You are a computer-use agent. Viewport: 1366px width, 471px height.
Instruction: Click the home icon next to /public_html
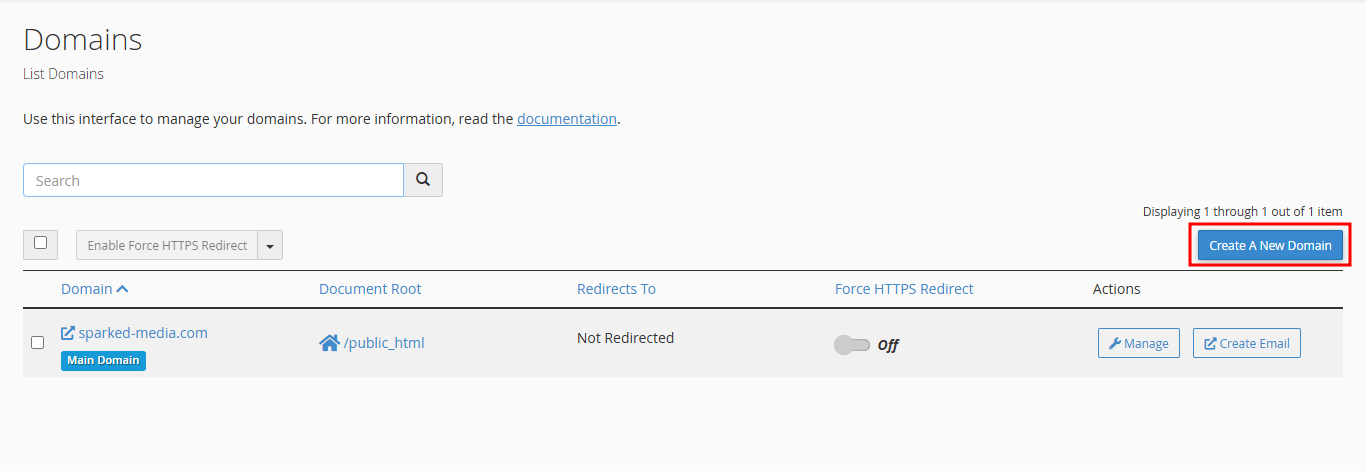[329, 343]
